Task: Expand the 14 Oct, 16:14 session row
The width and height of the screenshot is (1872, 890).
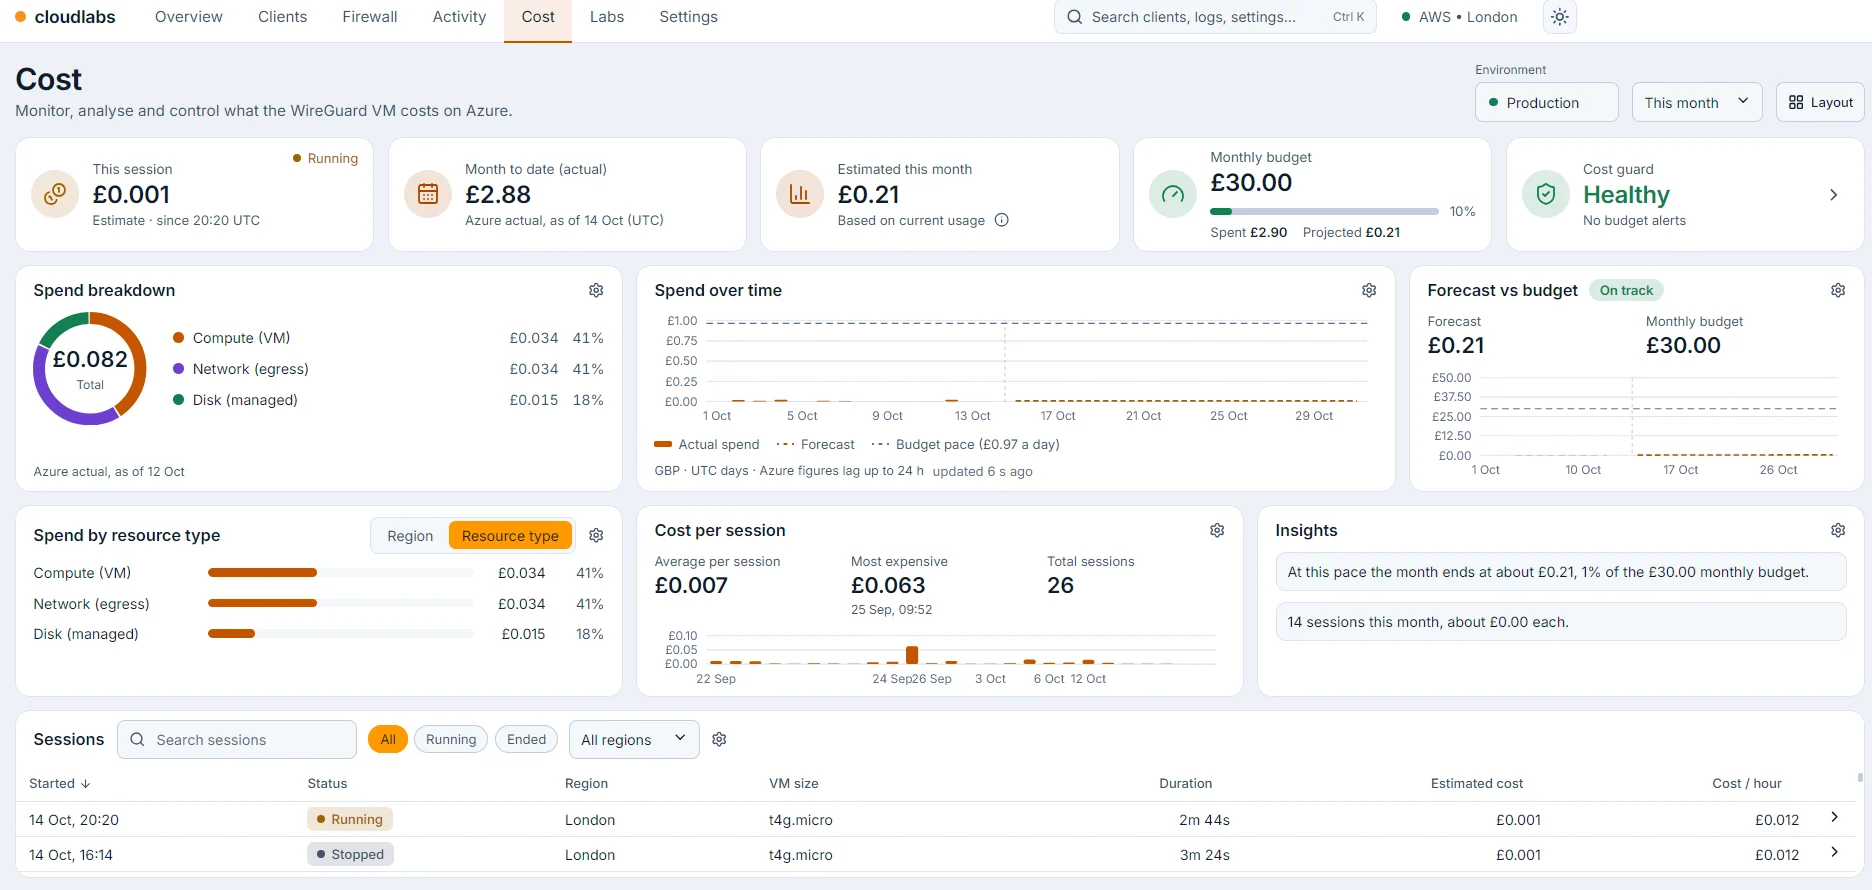Action: point(1834,852)
